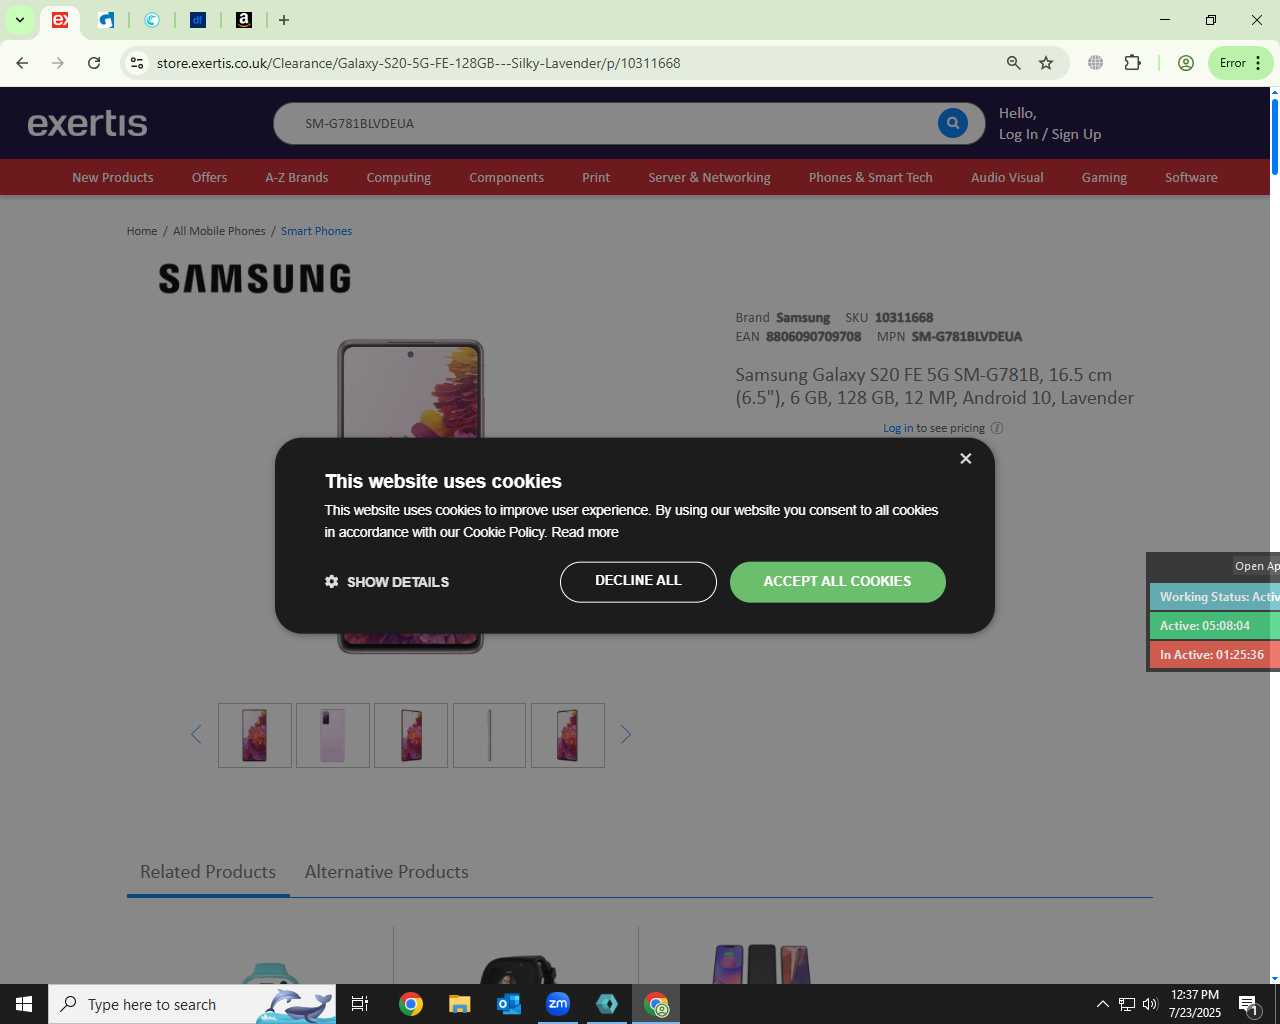This screenshot has height=1024, width=1280.
Task: Open Zoom app from taskbar
Action: pos(558,1004)
